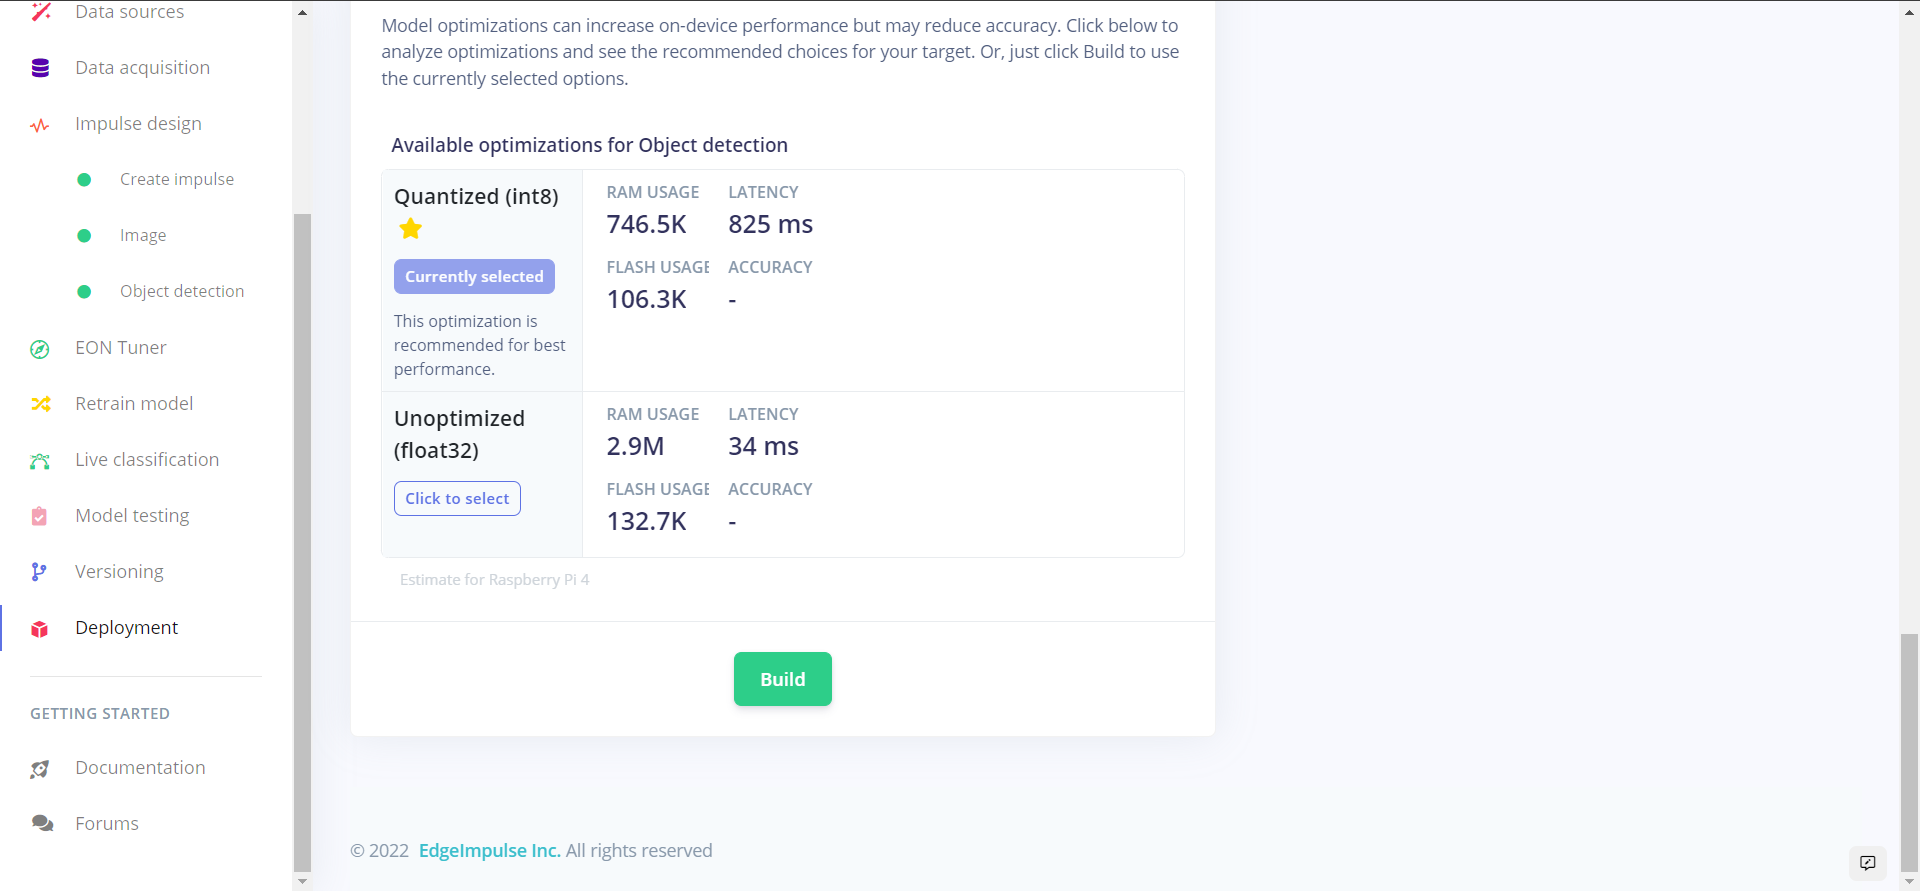Click the Live classification icon
The height and width of the screenshot is (891, 1920).
coord(40,461)
